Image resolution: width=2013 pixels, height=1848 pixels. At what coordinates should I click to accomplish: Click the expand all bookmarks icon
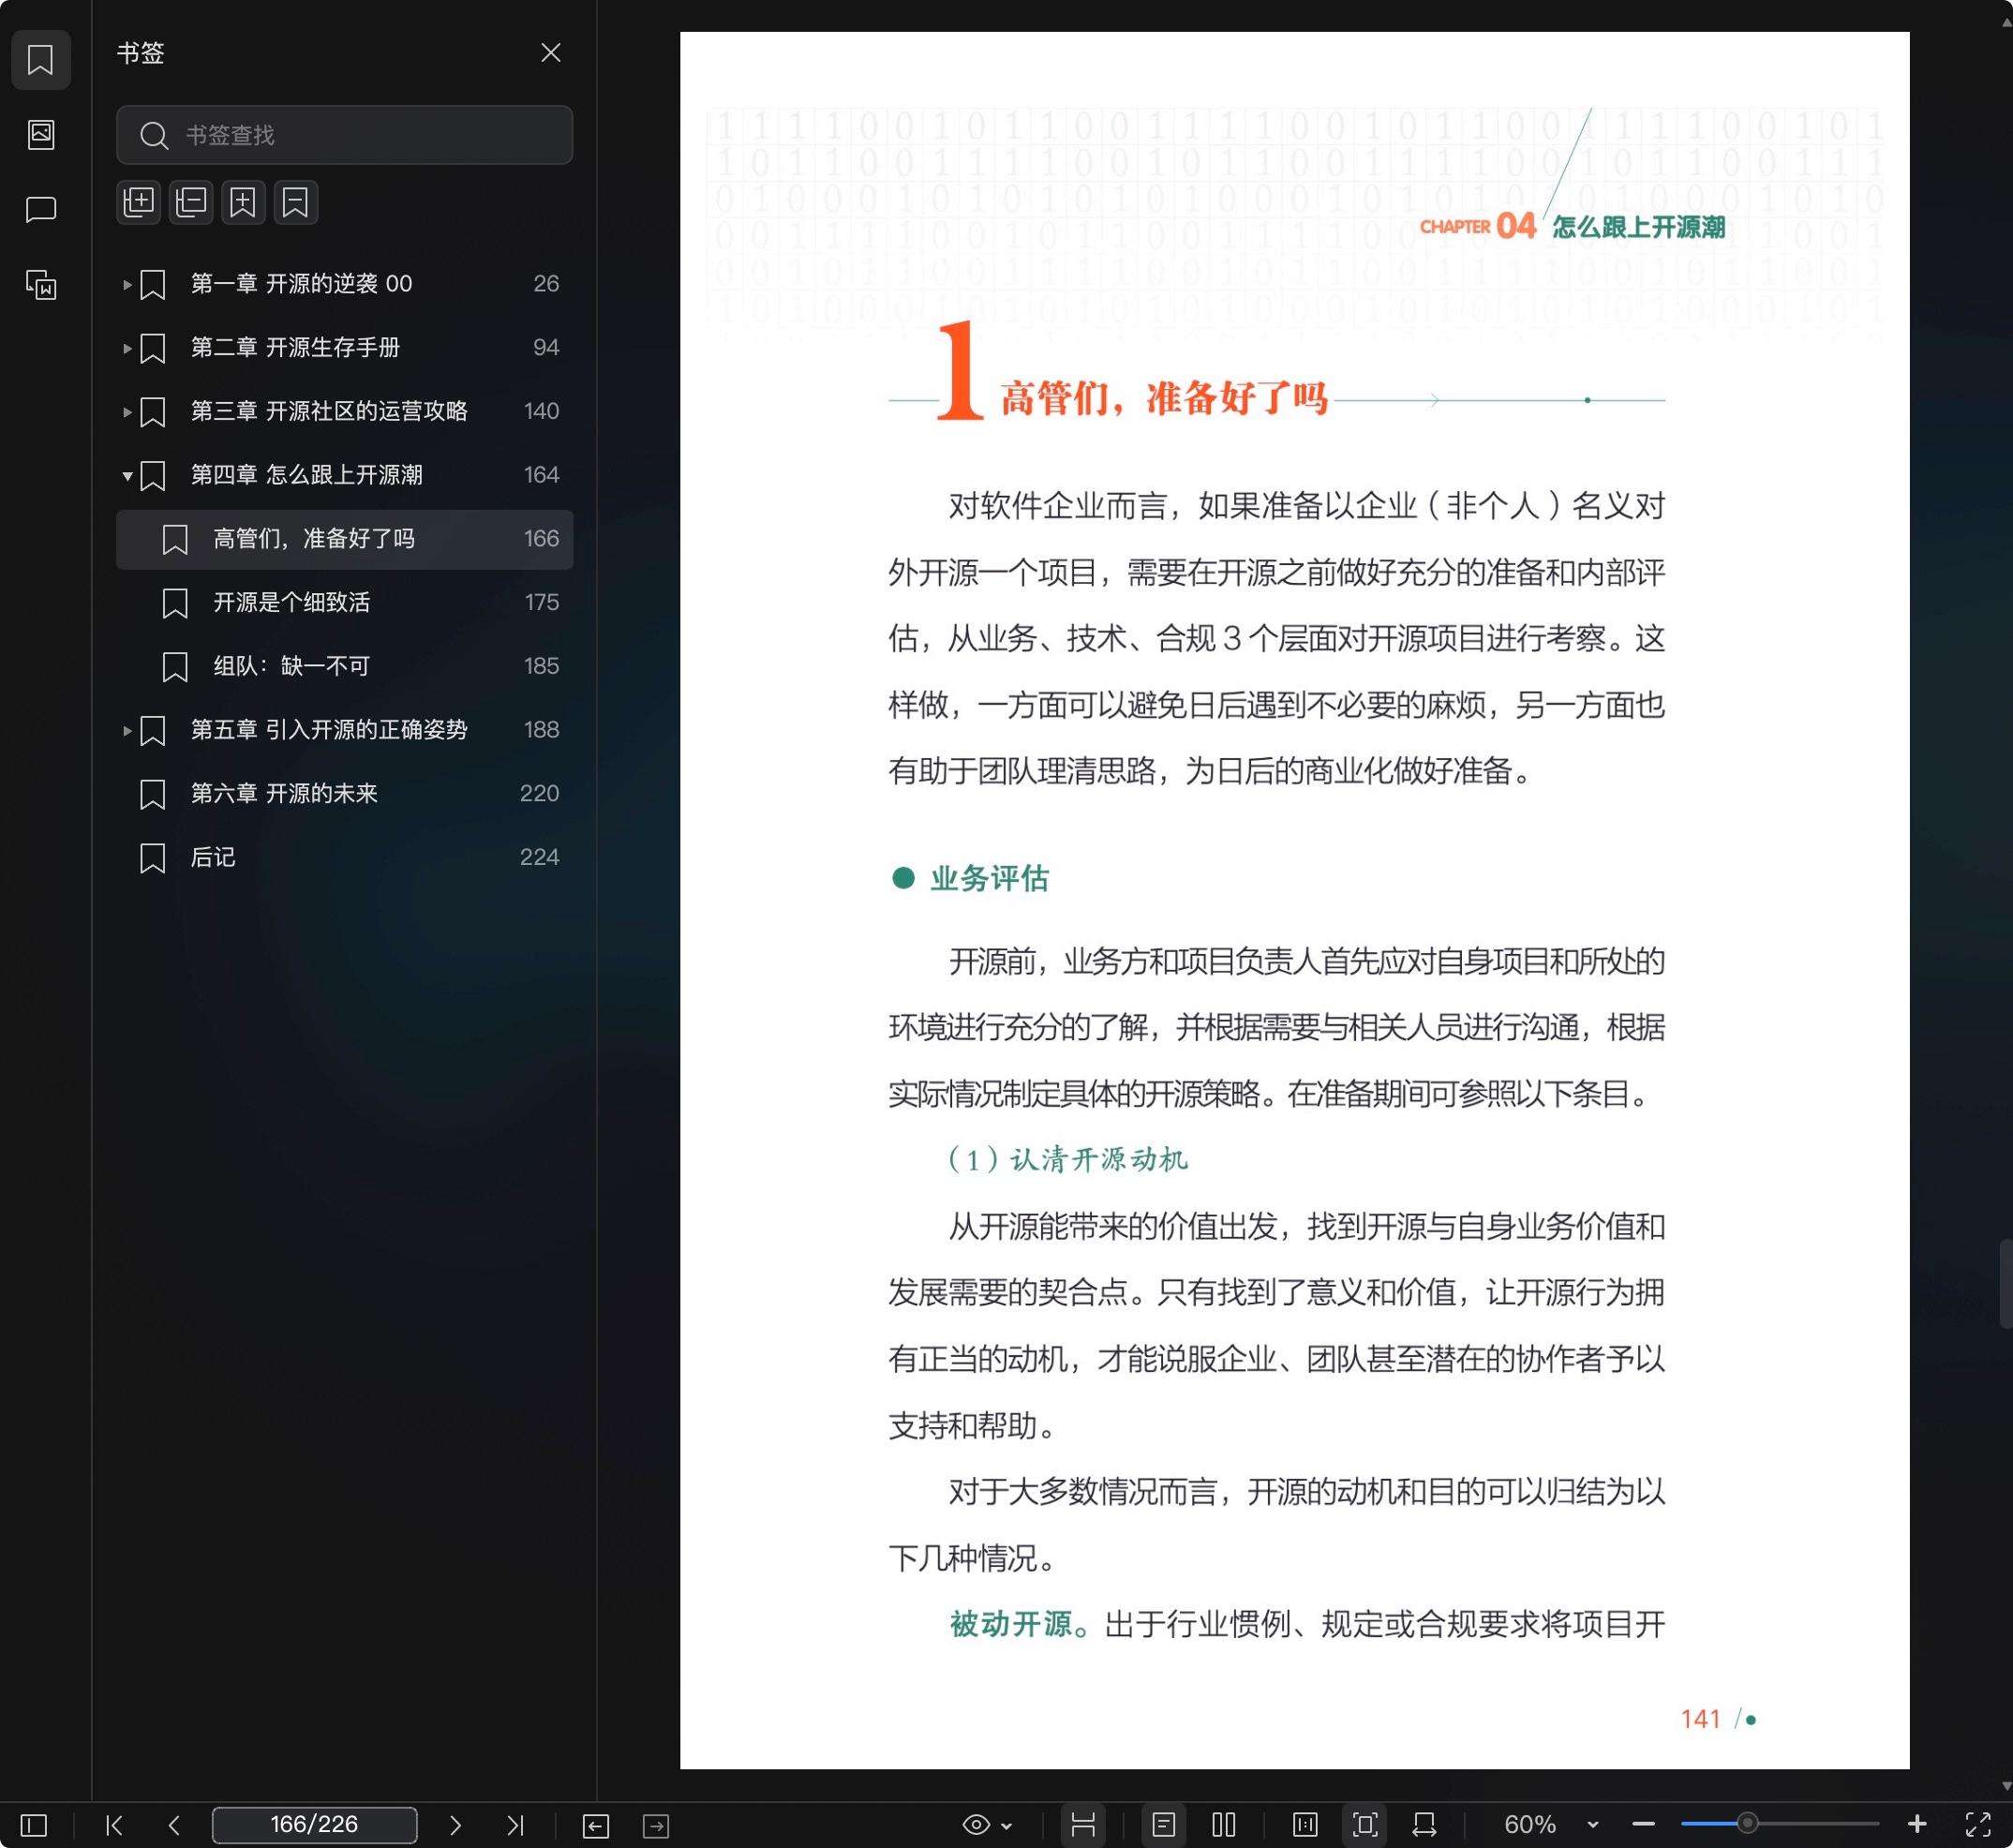[139, 202]
